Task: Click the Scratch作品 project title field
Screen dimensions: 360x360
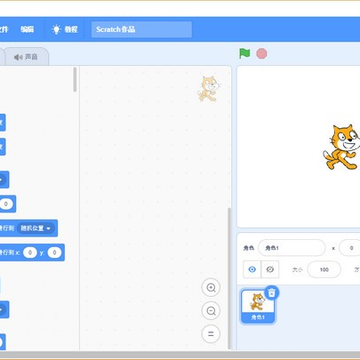Action: (142, 29)
